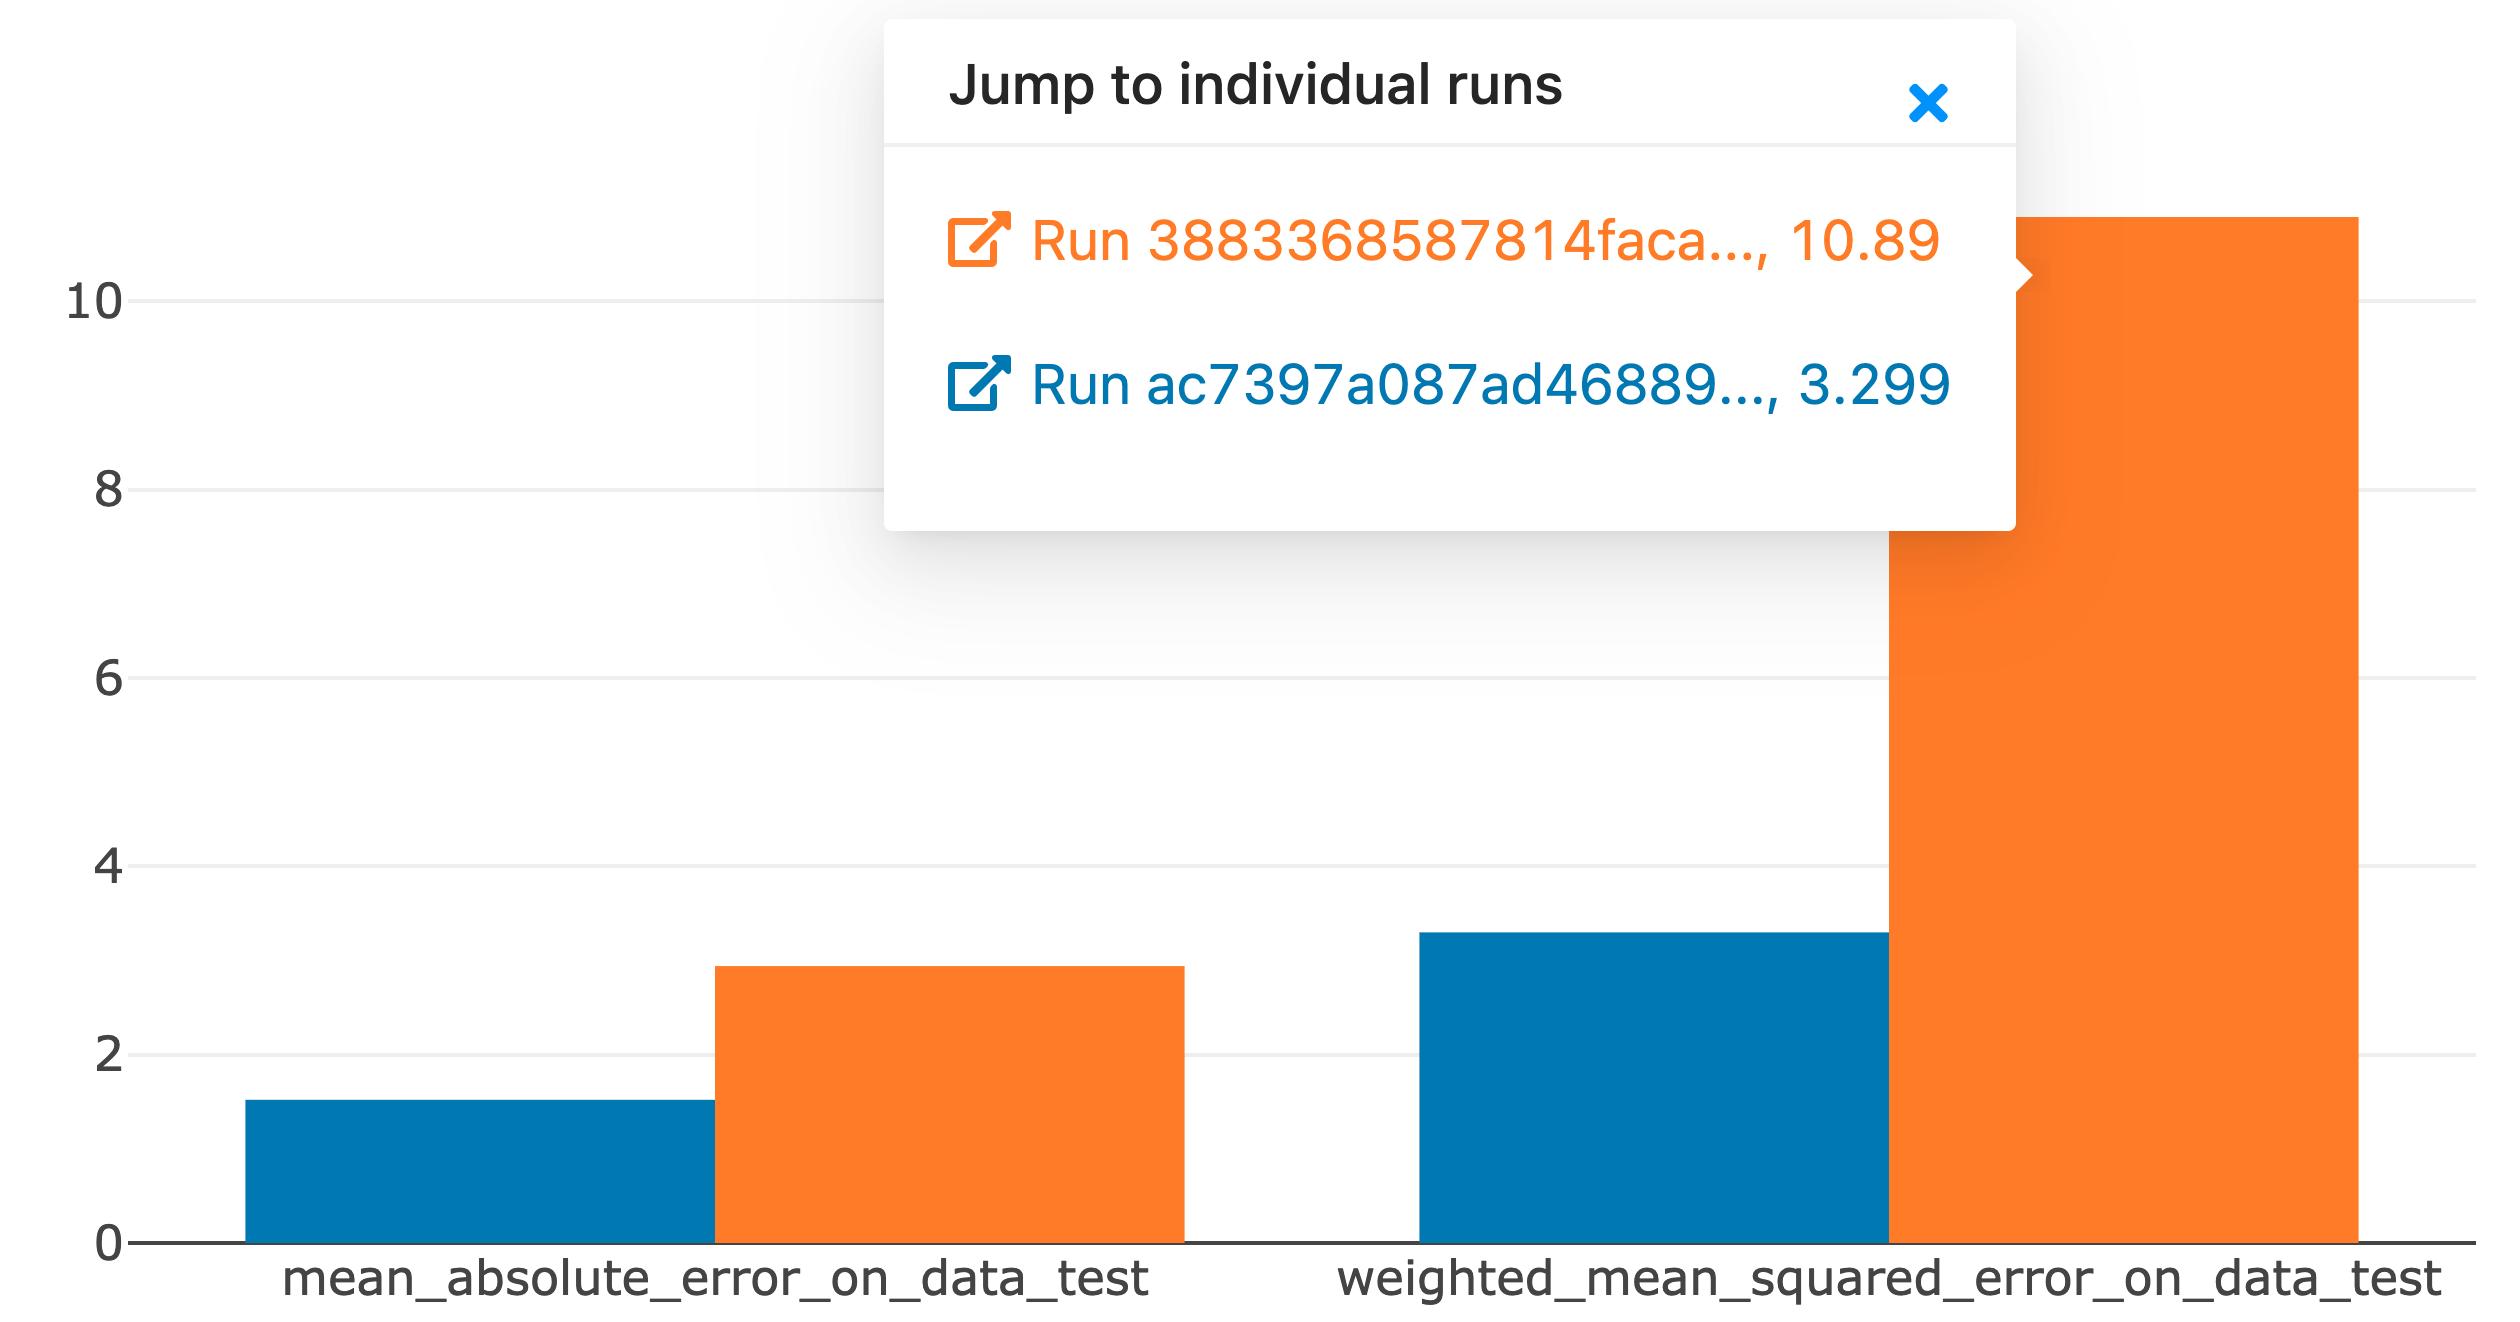2520x1322 pixels.
Task: Select the blue weighted_mean_squared_error bar
Action: pyautogui.click(x=1654, y=1088)
